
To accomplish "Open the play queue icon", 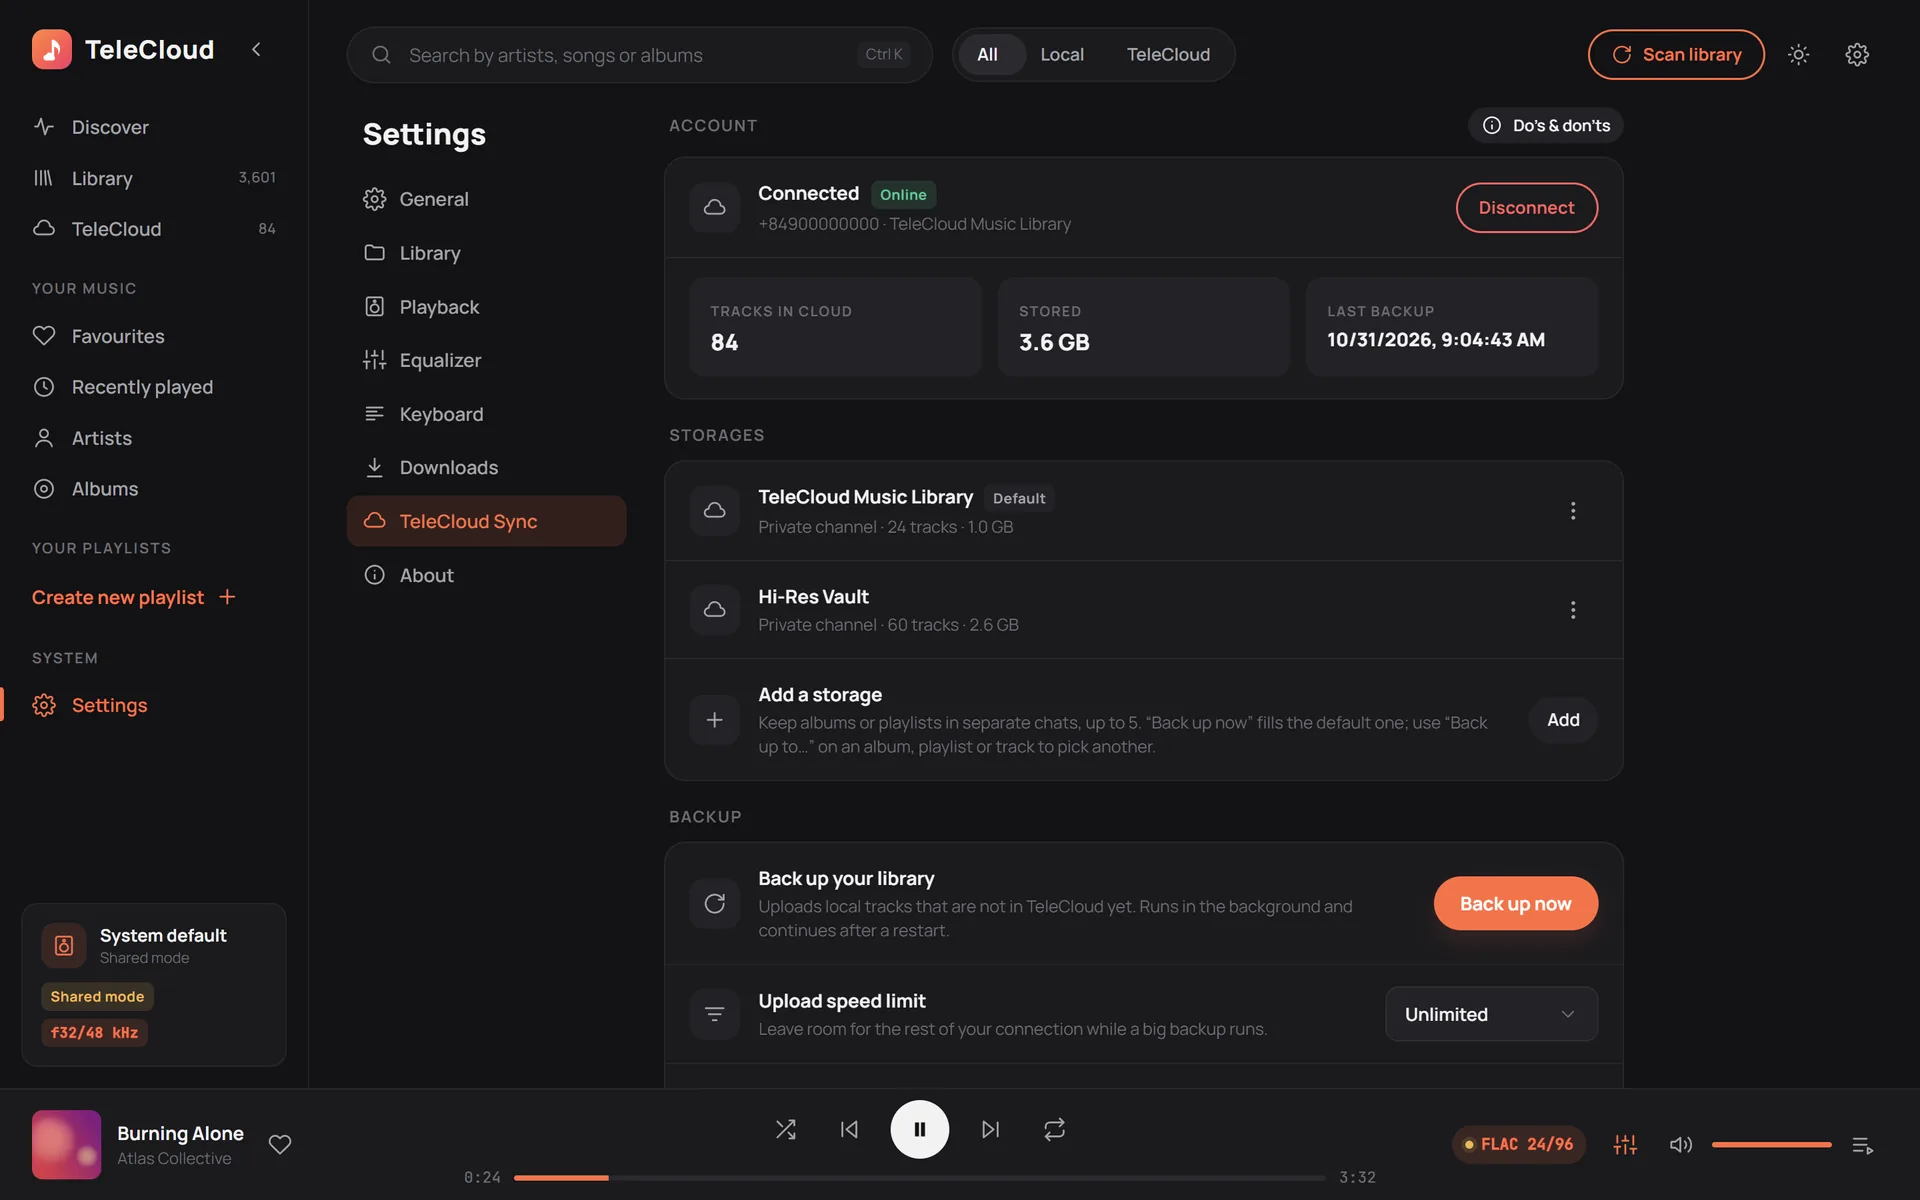I will tap(1862, 1145).
